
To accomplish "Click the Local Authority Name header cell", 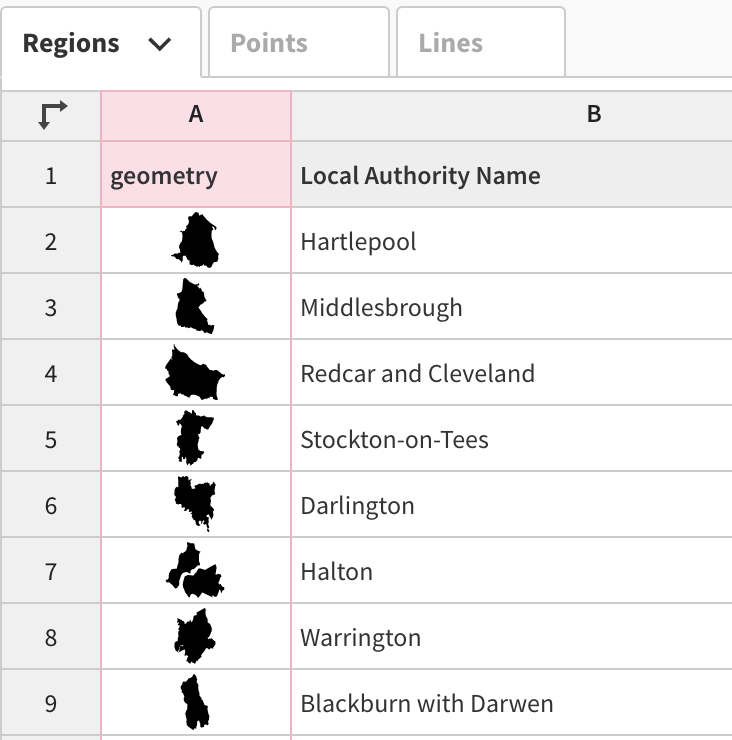I will (420, 177).
